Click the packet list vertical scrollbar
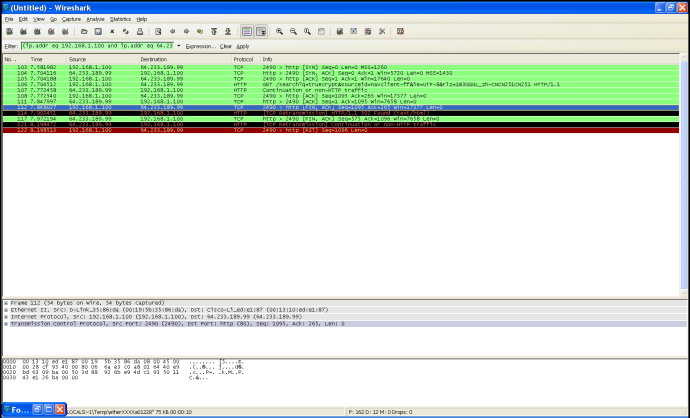This screenshot has height=418, width=690. click(683, 176)
